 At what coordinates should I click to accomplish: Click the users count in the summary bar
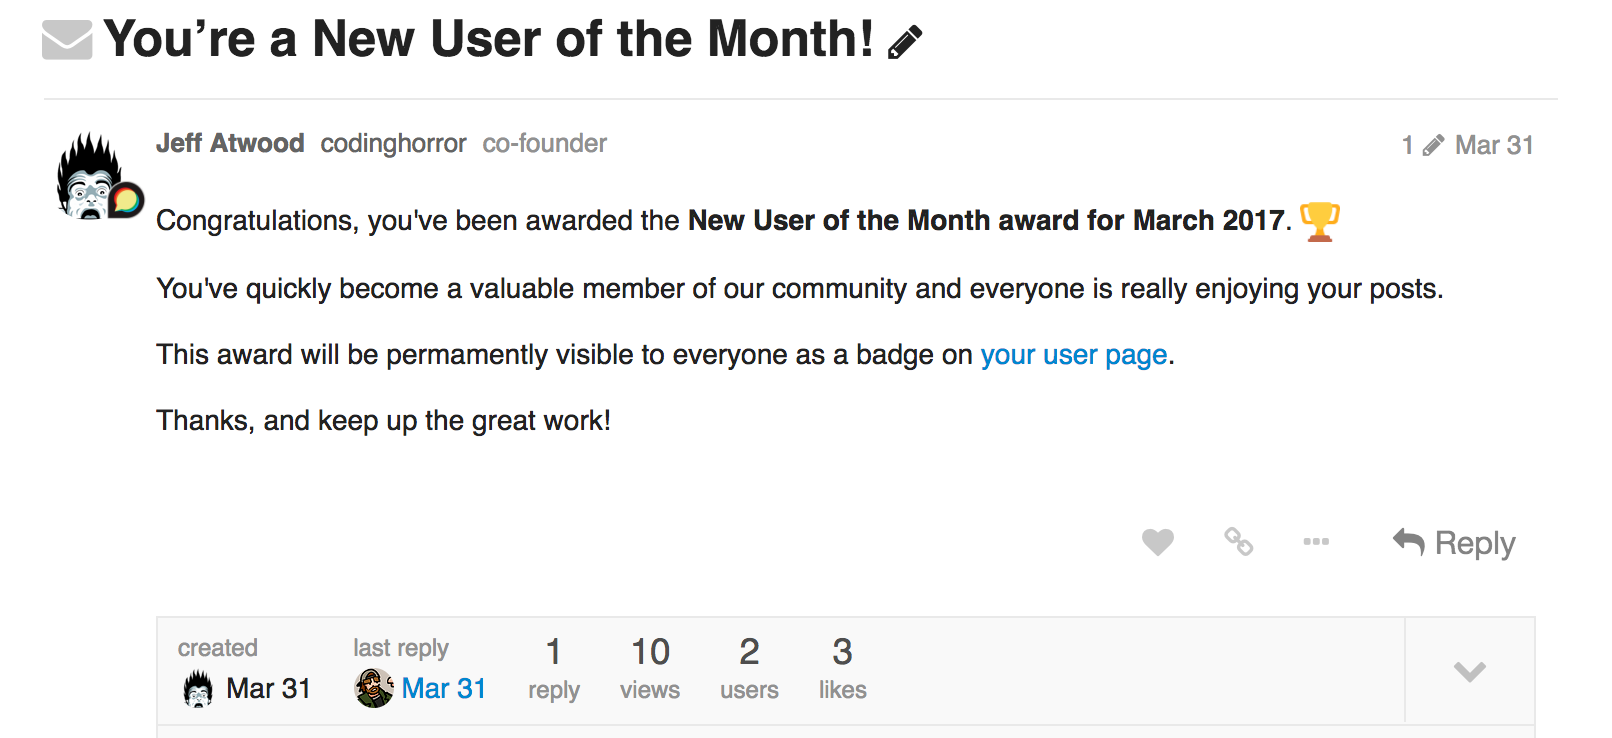pos(749,668)
